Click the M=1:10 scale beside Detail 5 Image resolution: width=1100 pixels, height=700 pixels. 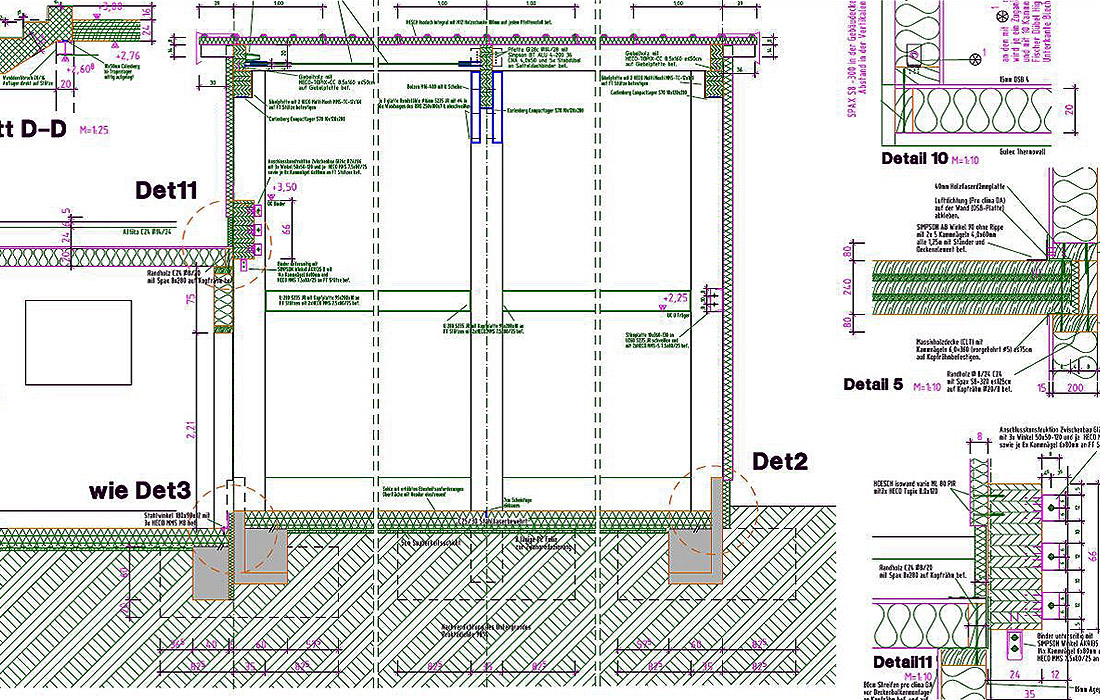point(931,385)
